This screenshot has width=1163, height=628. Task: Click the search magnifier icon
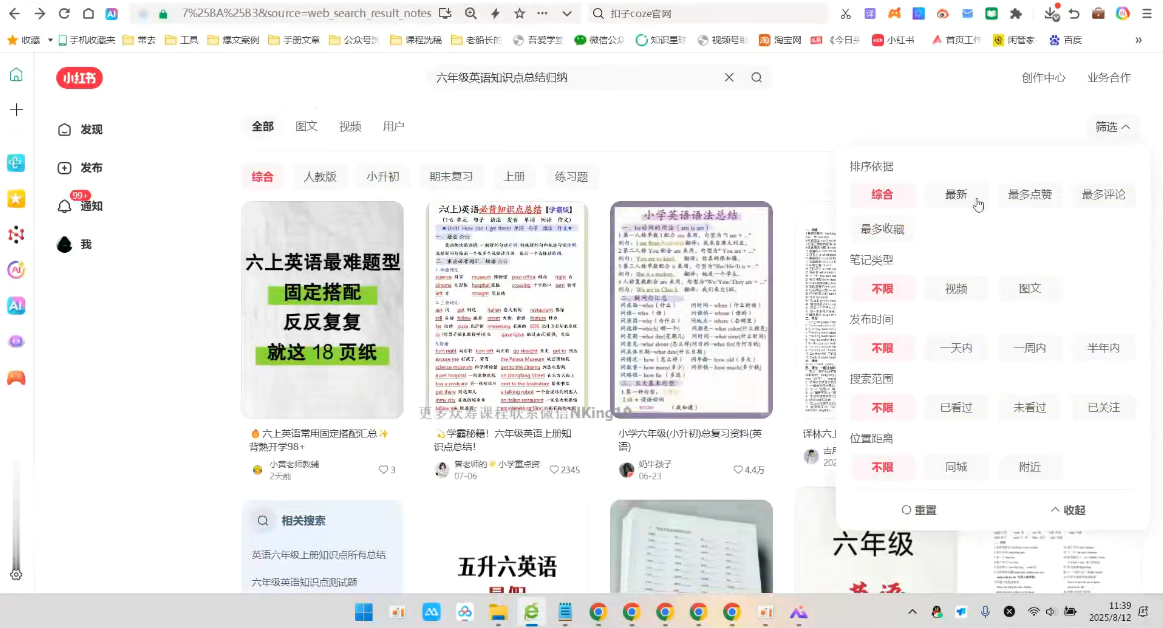coord(757,78)
